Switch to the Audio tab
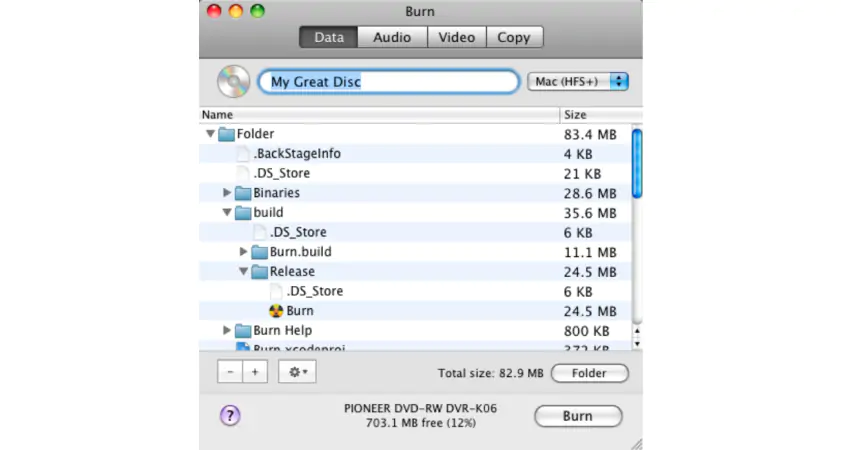This screenshot has width=841, height=450. click(x=392, y=37)
